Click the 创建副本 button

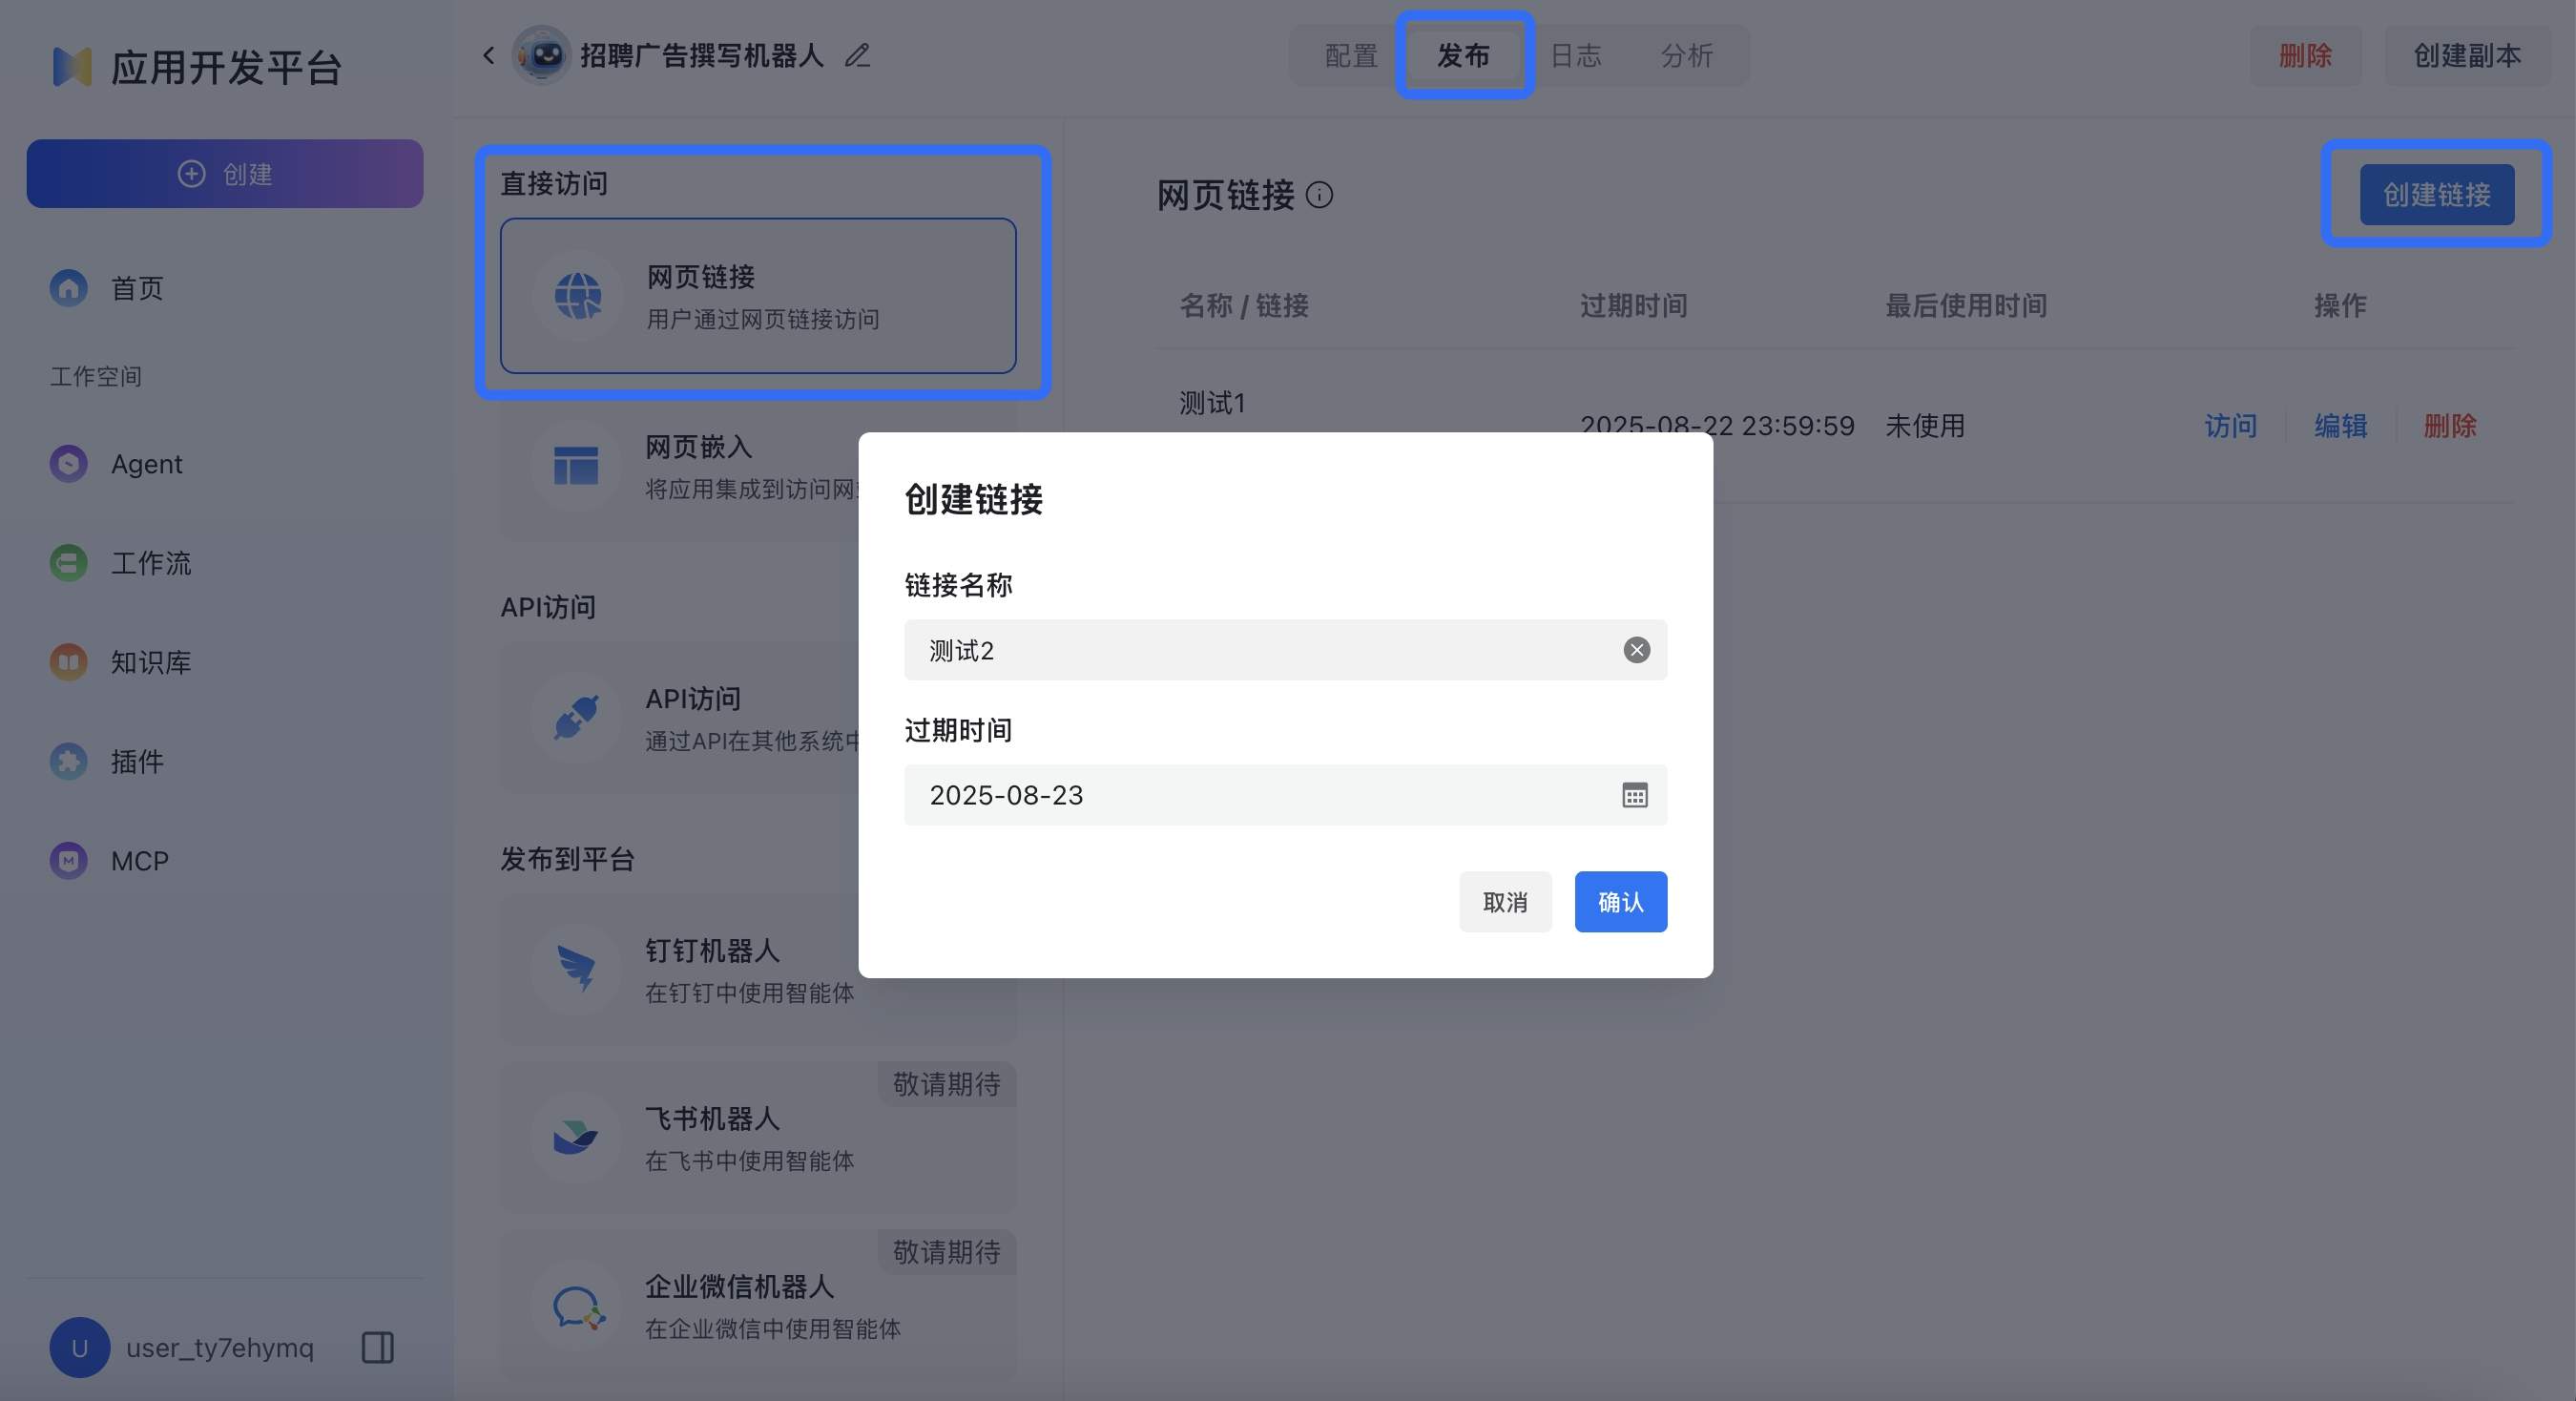(x=2465, y=56)
